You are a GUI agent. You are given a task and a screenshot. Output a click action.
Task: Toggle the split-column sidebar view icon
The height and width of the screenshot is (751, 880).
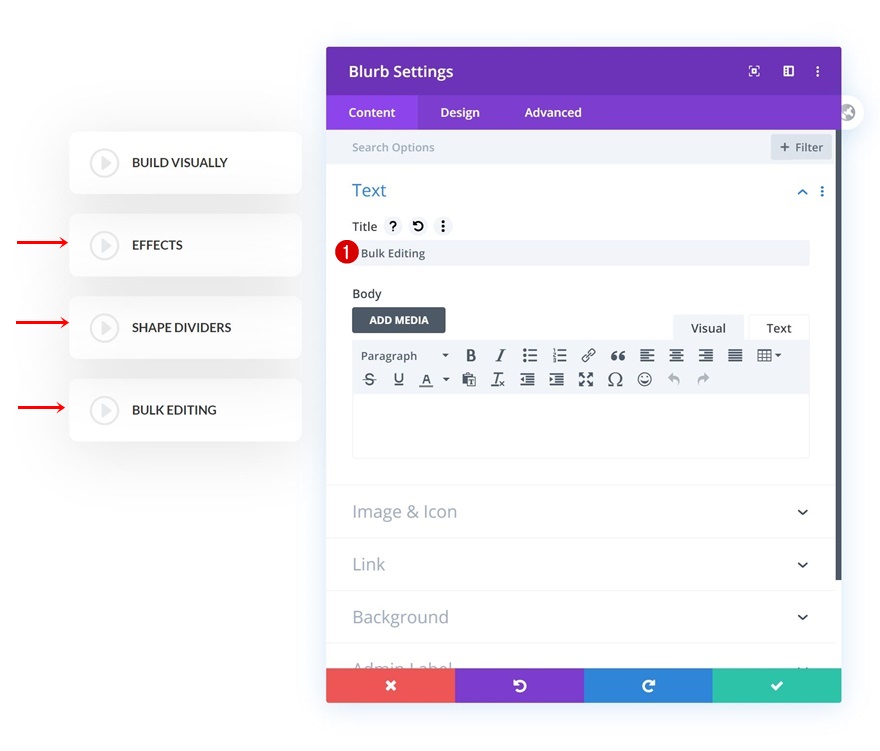789,71
